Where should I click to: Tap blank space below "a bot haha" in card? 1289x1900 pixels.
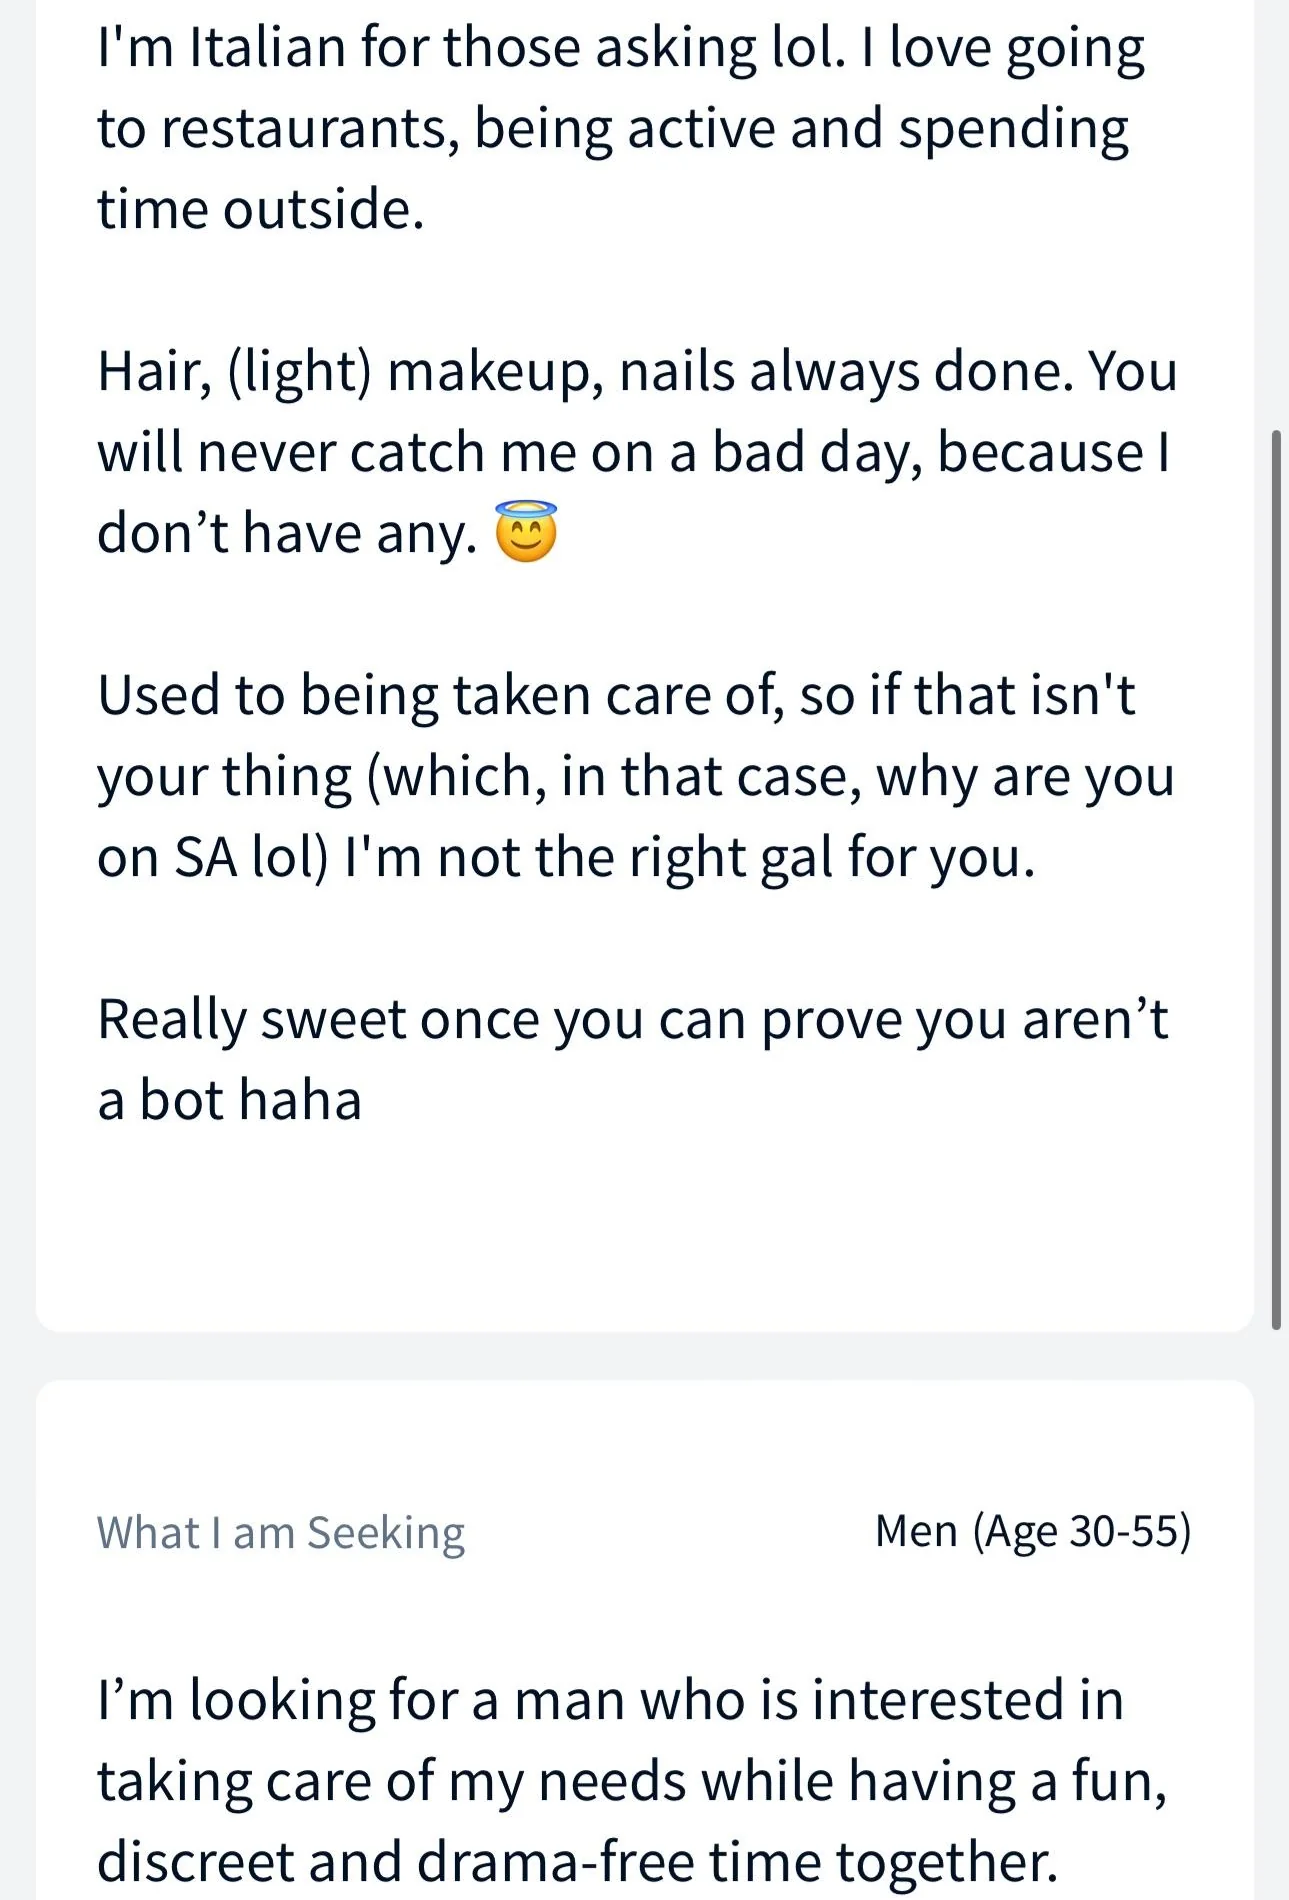click(644, 1230)
